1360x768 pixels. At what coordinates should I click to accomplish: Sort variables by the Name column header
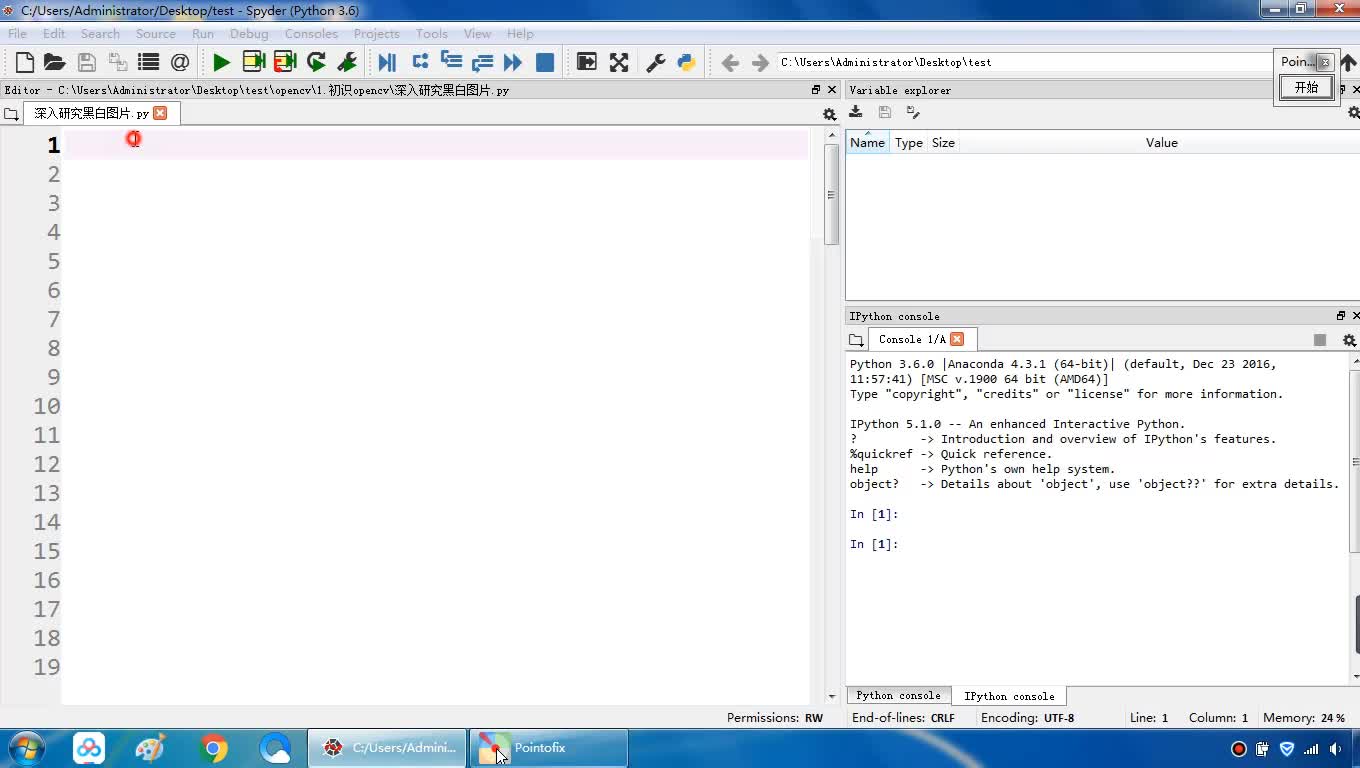click(867, 143)
